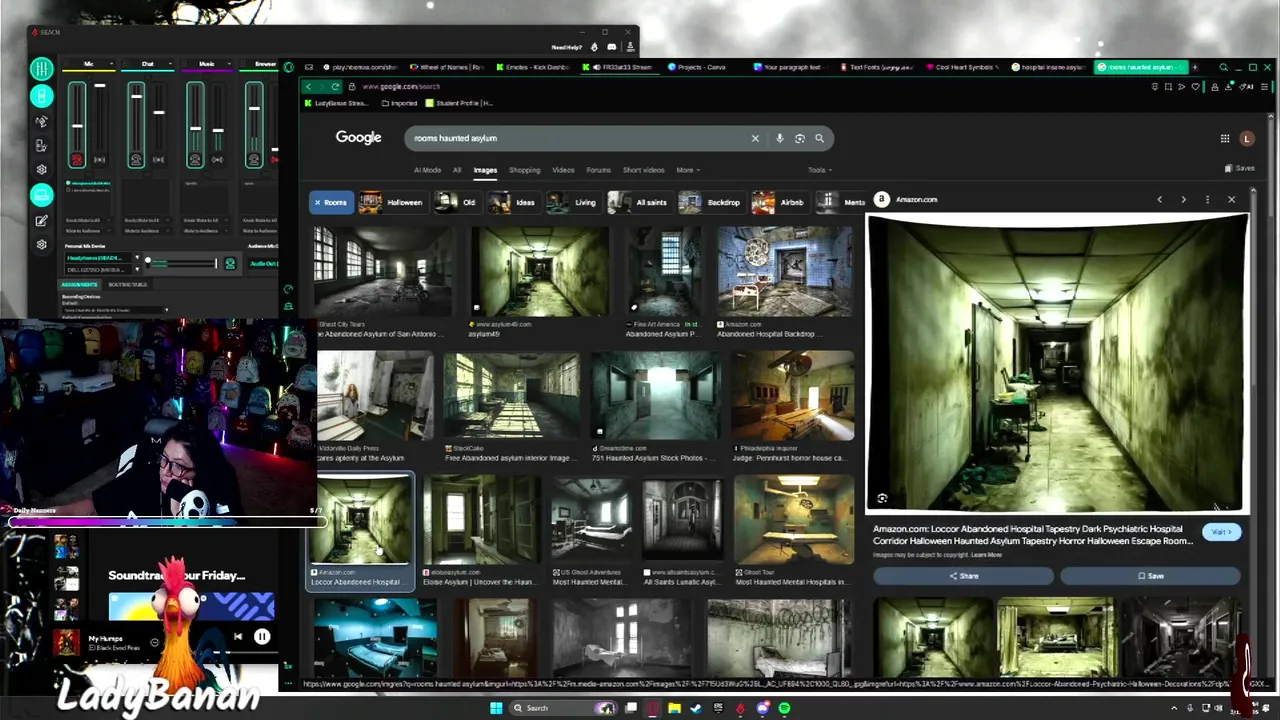This screenshot has width=1280, height=720.
Task: Toggle Music channel headphone mute button
Action: coord(195,160)
